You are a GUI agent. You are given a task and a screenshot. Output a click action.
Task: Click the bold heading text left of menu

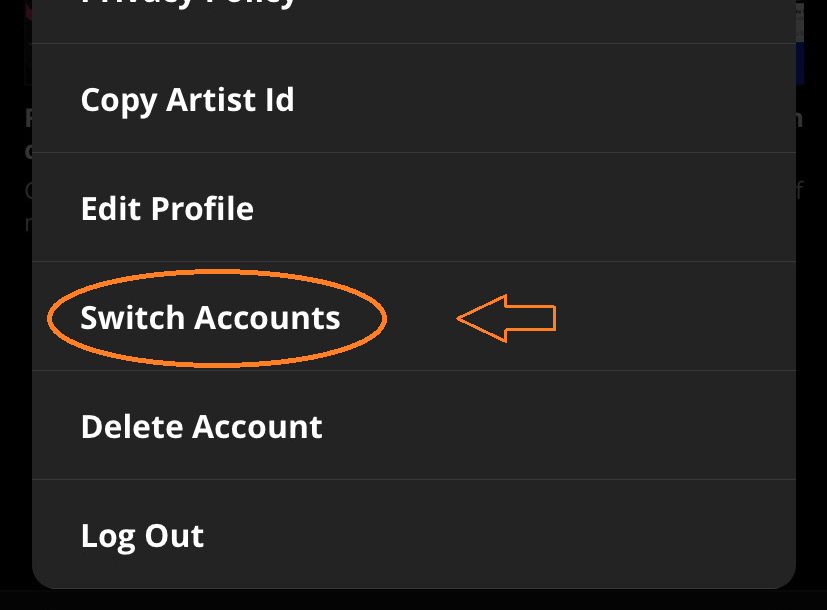coord(28,118)
